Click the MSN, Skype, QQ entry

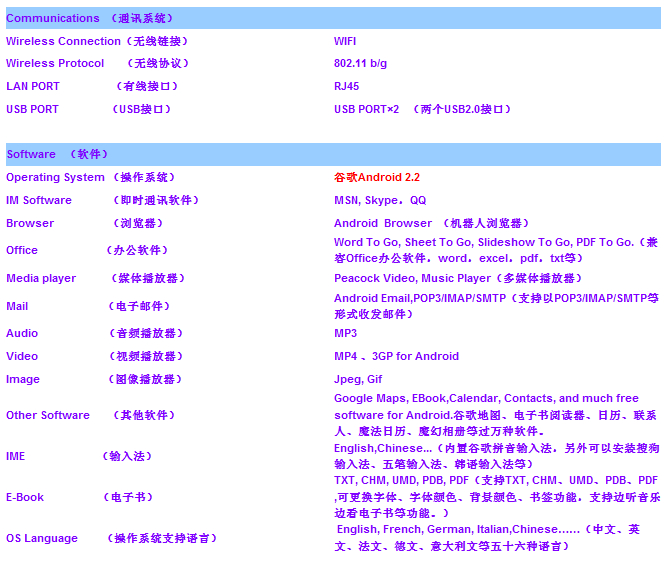pos(380,200)
